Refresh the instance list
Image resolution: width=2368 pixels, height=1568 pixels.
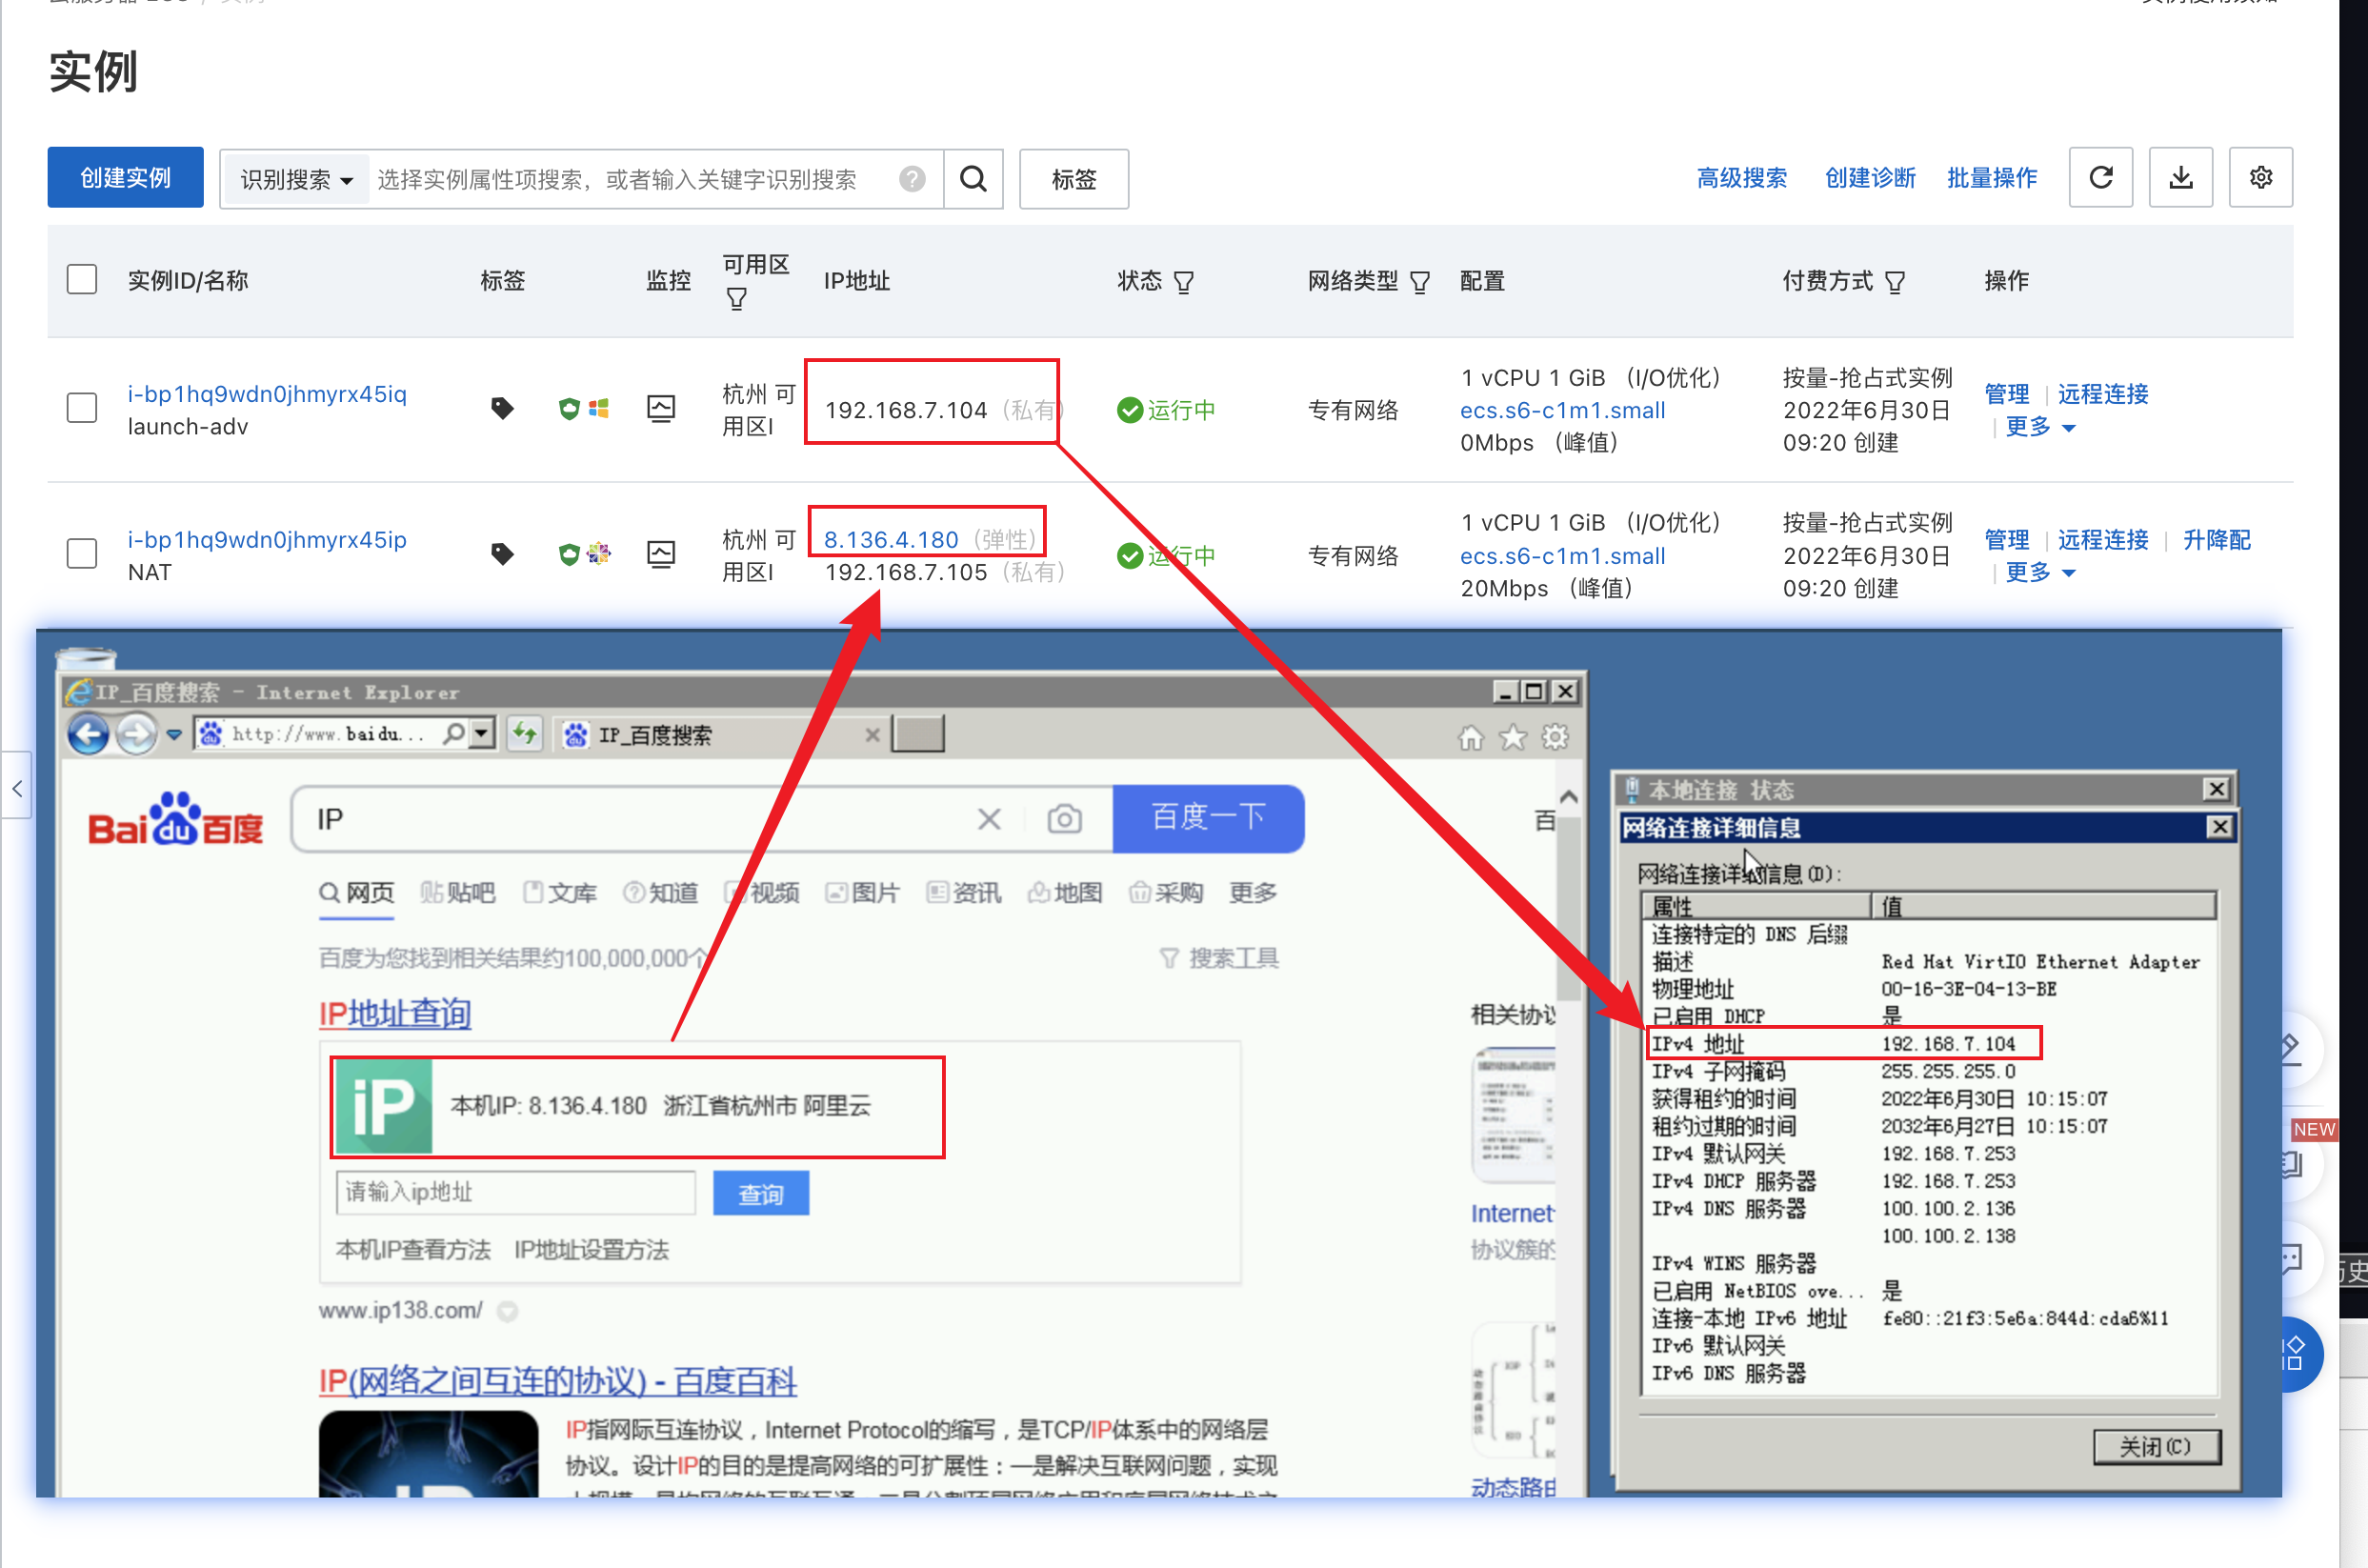pos(2100,178)
